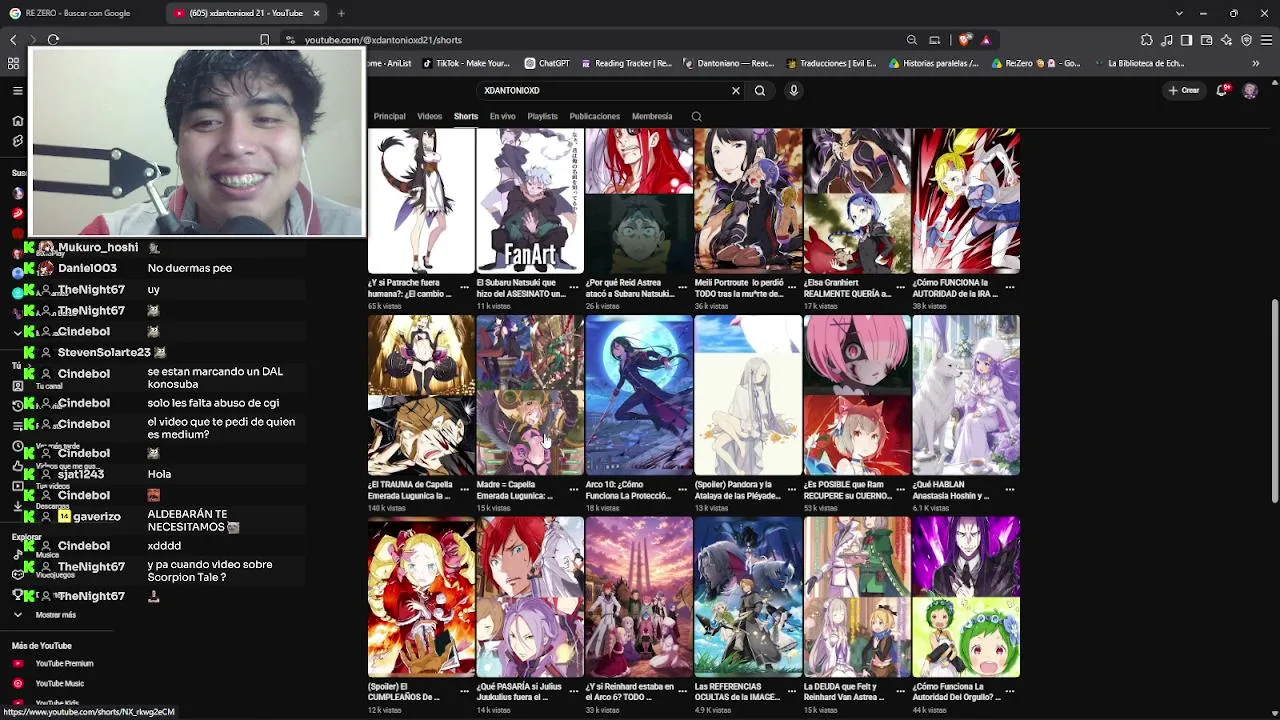Go to the Publicaciones channel tab
The image size is (1280, 720).
click(x=595, y=116)
